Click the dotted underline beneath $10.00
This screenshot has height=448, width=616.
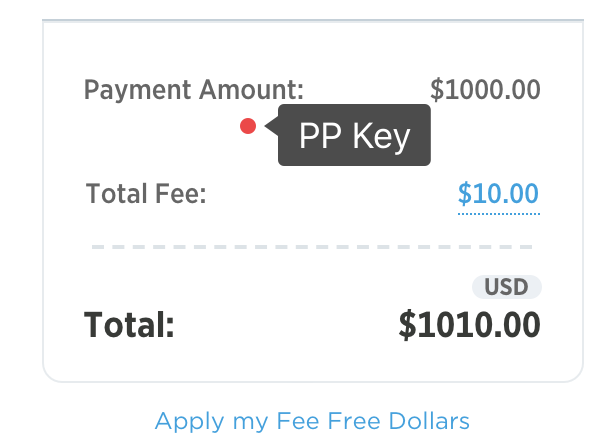click(x=498, y=212)
